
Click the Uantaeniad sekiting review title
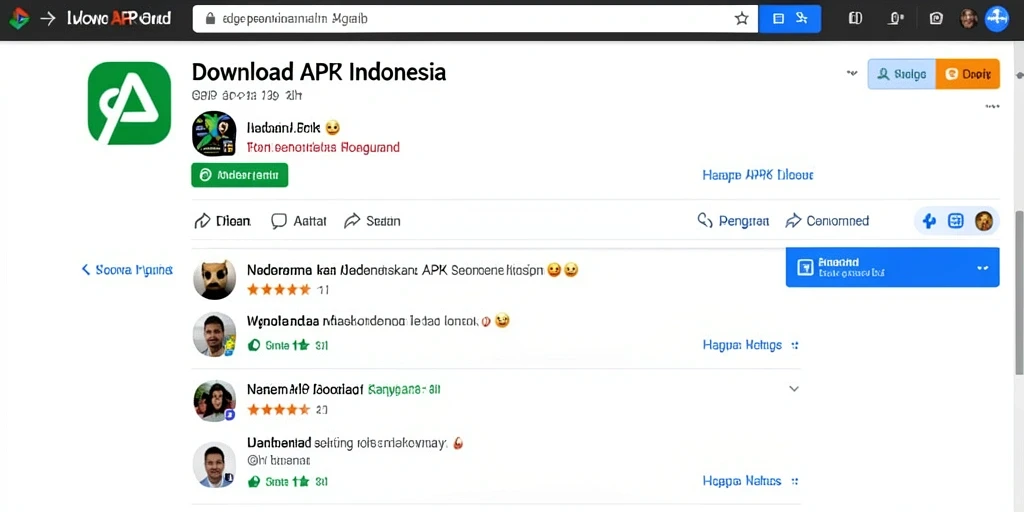(347, 443)
